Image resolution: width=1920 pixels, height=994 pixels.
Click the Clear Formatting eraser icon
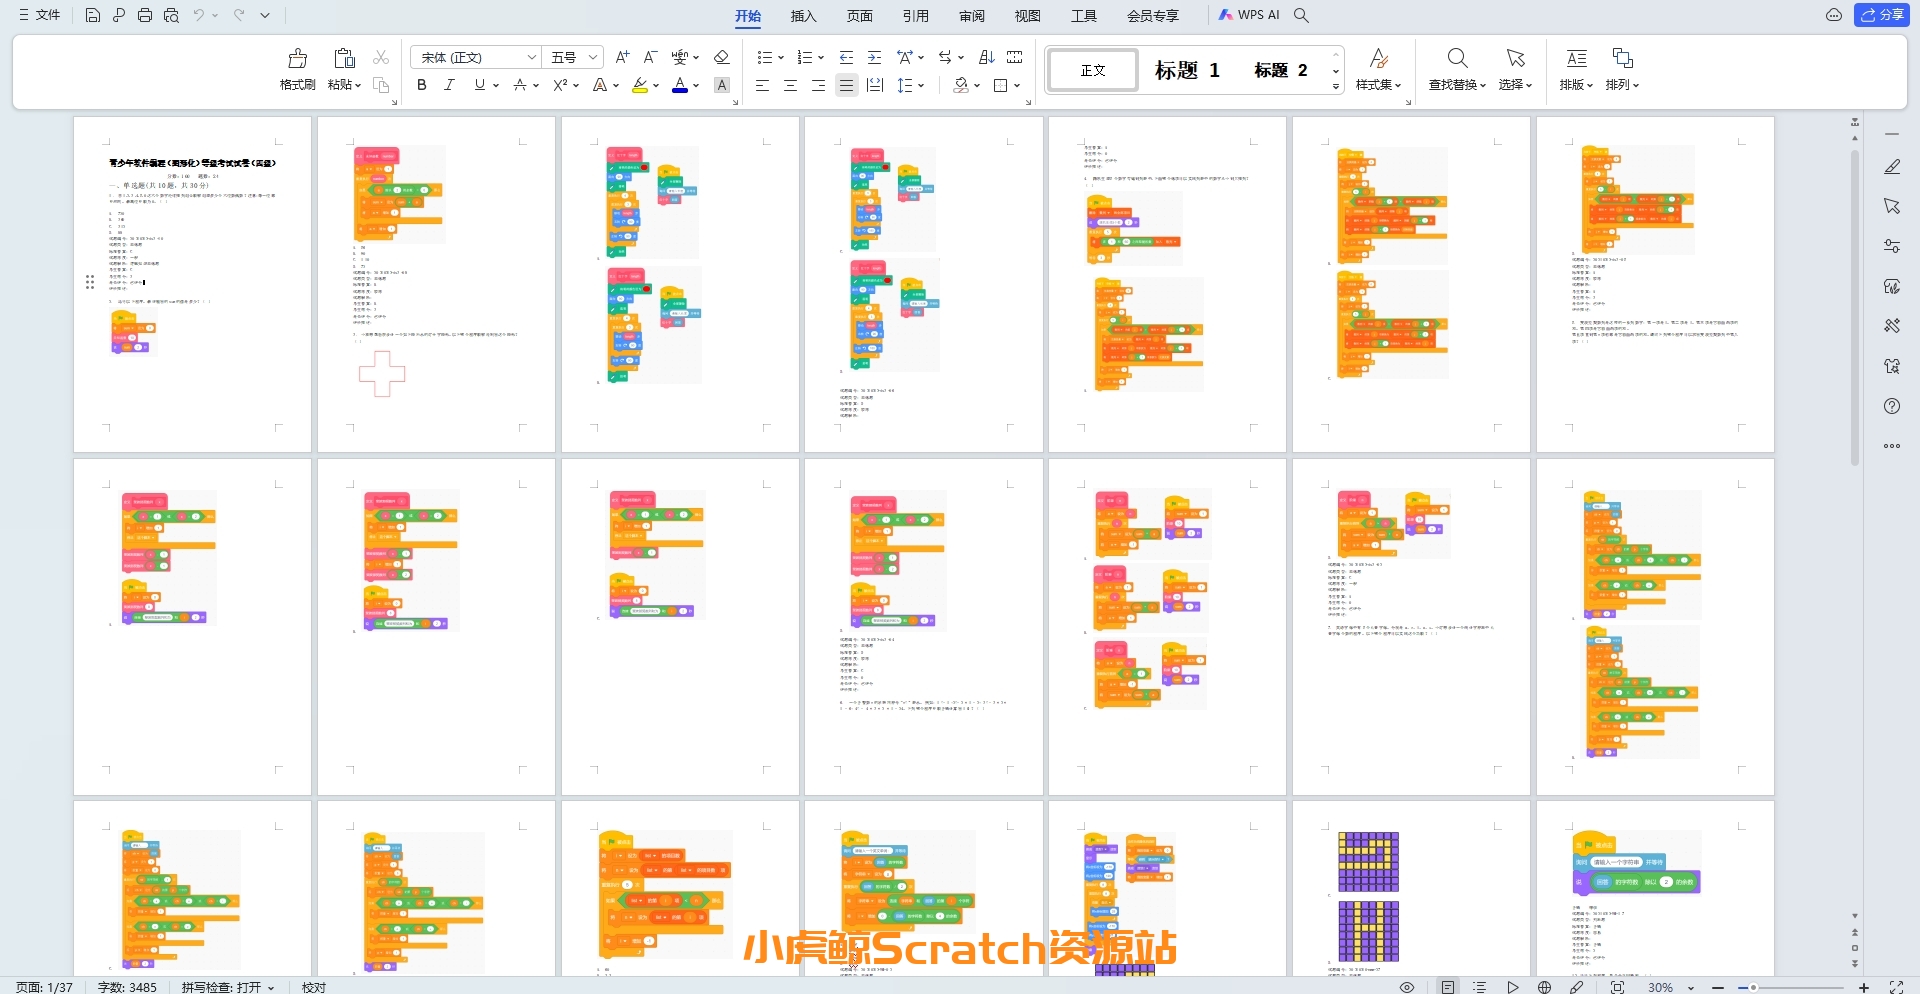(x=721, y=57)
